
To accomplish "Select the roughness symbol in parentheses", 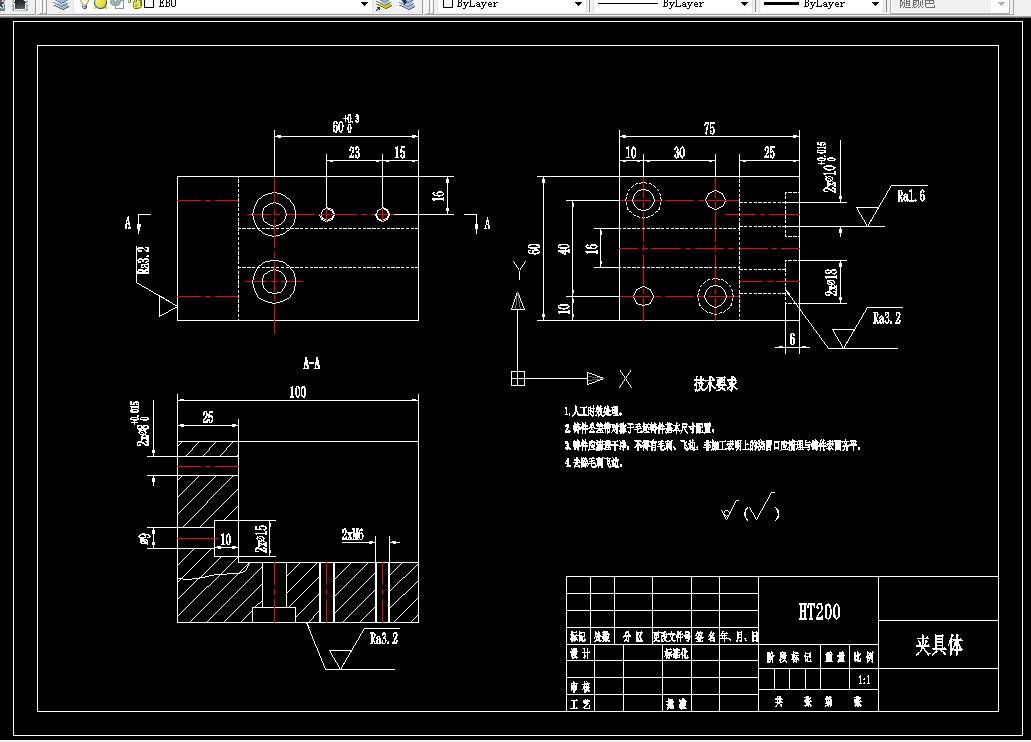I will (x=761, y=507).
